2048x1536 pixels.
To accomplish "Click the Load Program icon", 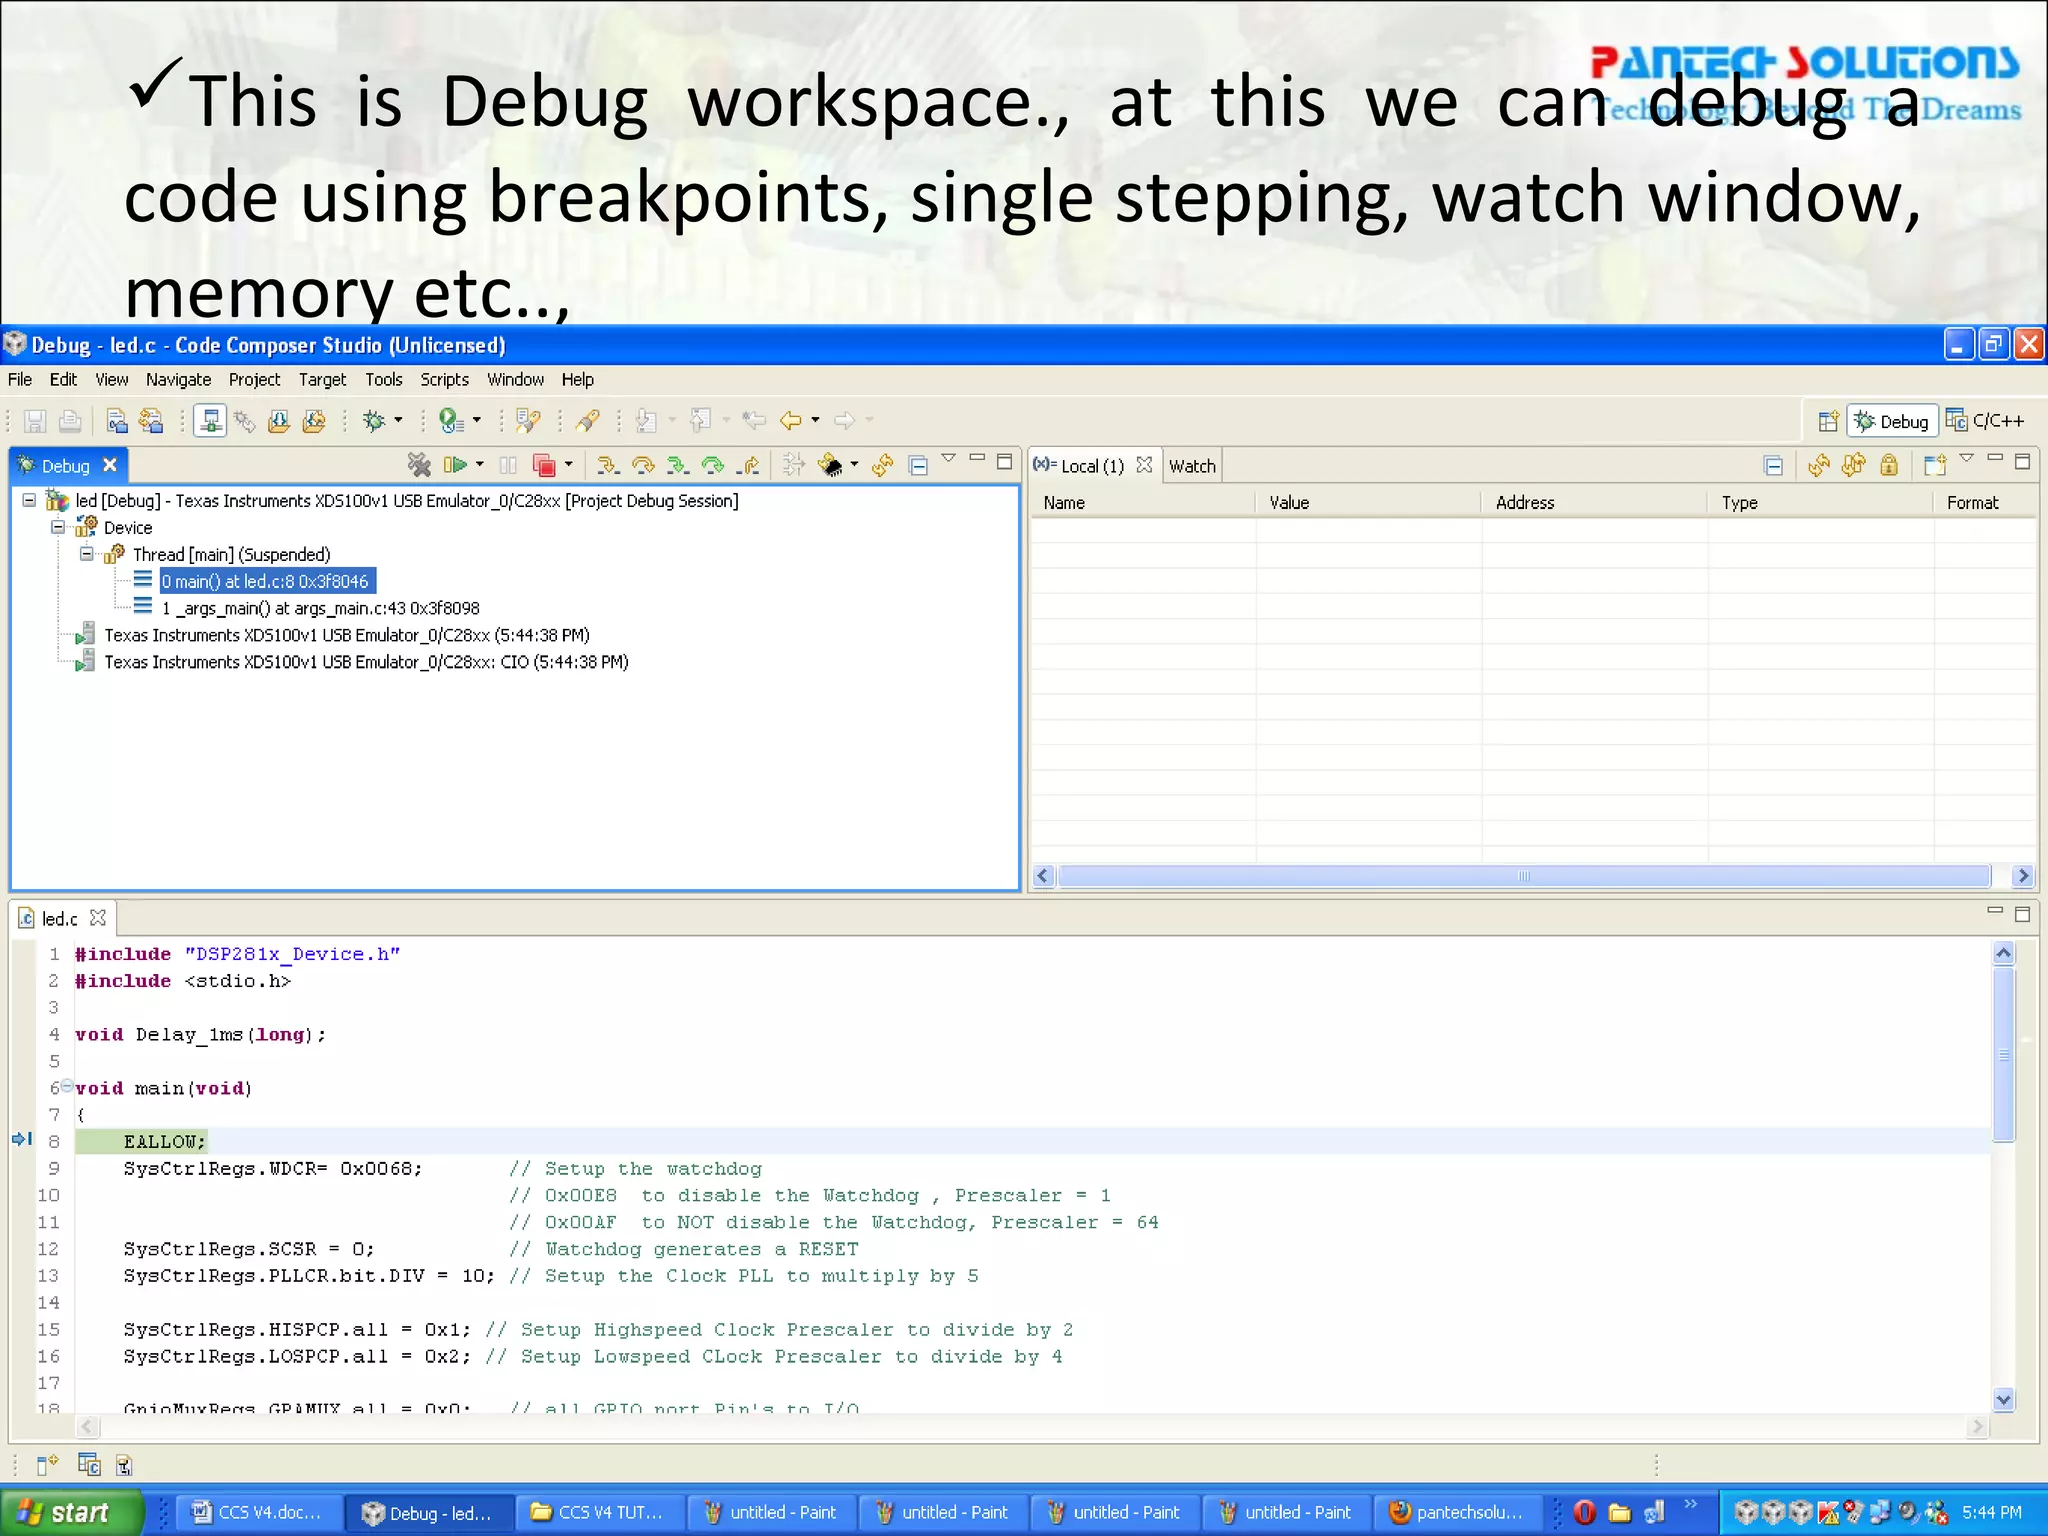I will click(279, 421).
